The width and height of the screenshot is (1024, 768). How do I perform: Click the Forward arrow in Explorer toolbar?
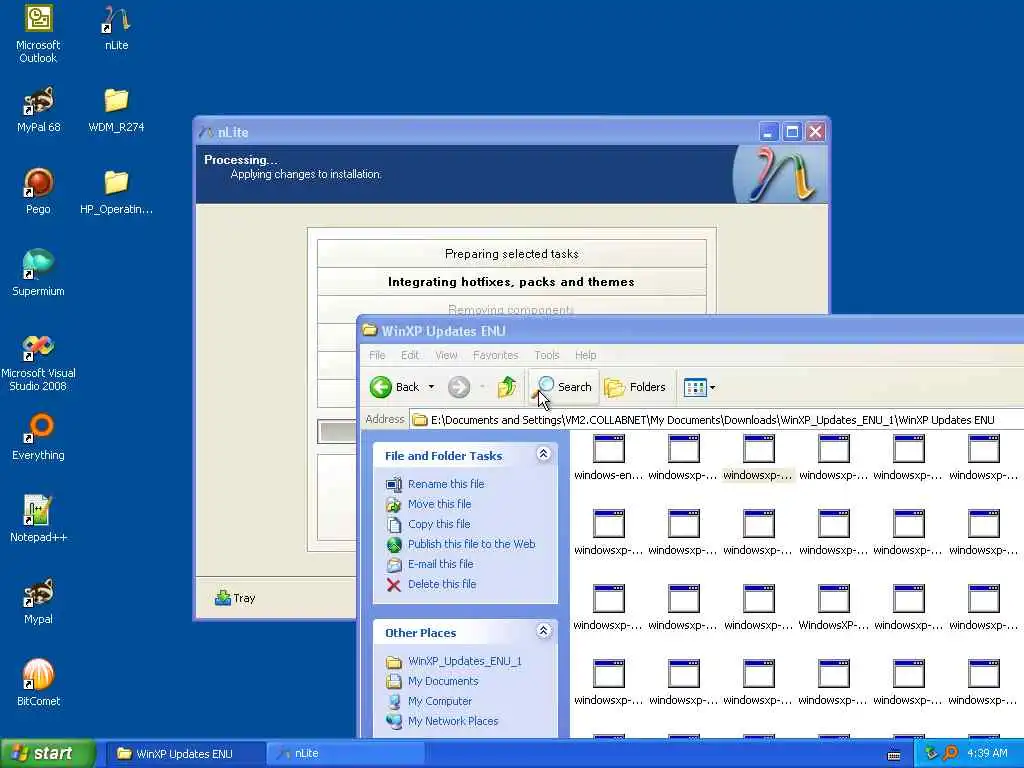[459, 387]
